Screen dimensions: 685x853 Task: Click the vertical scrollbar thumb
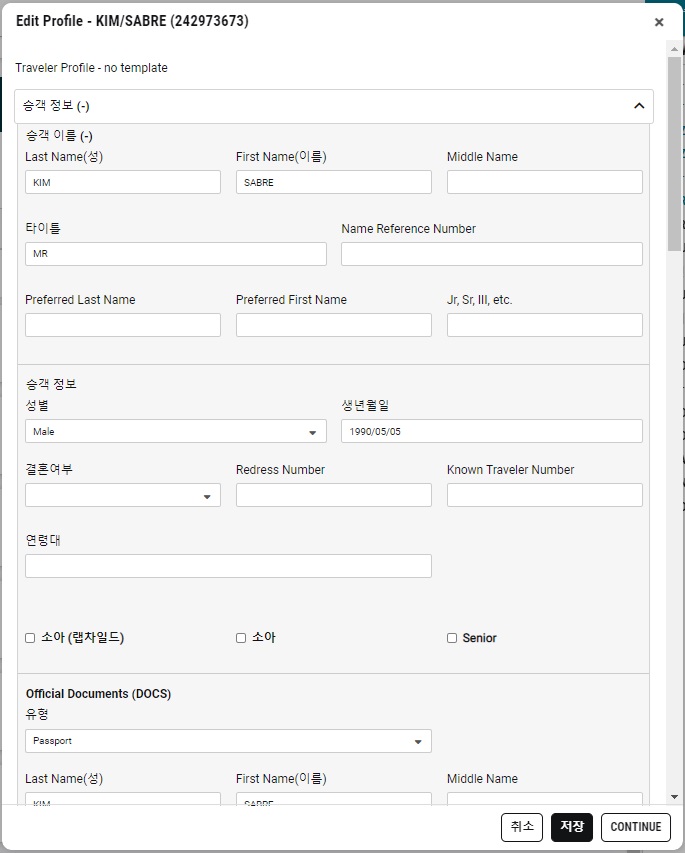point(674,153)
